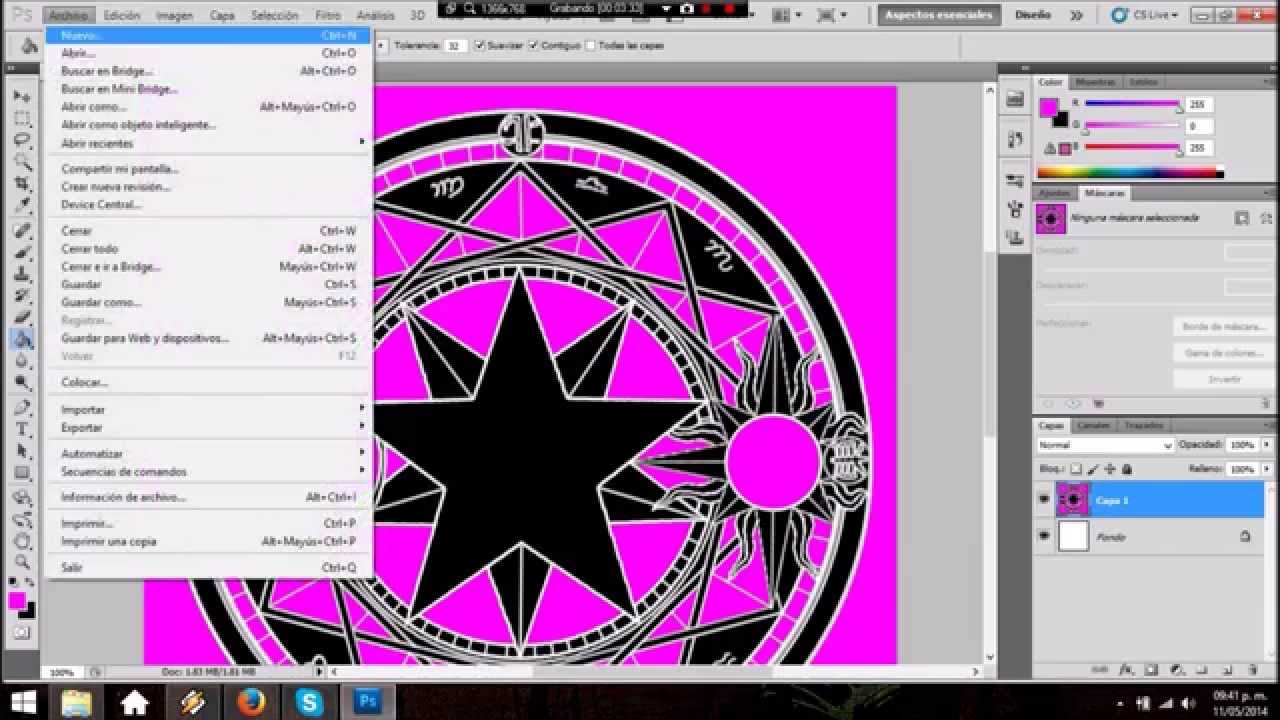The width and height of the screenshot is (1280, 720).
Task: Toggle lock transparent pixels in Capas panel
Action: pos(1076,469)
